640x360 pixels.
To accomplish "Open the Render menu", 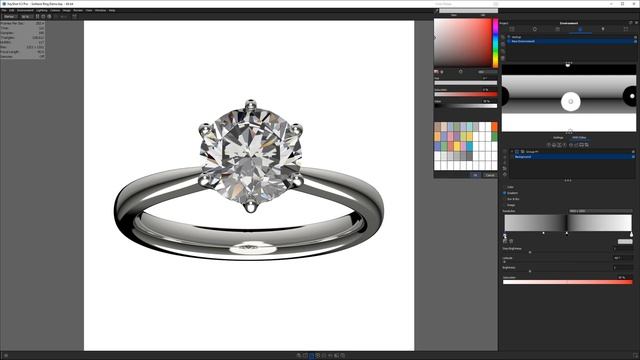I will click(x=78, y=10).
